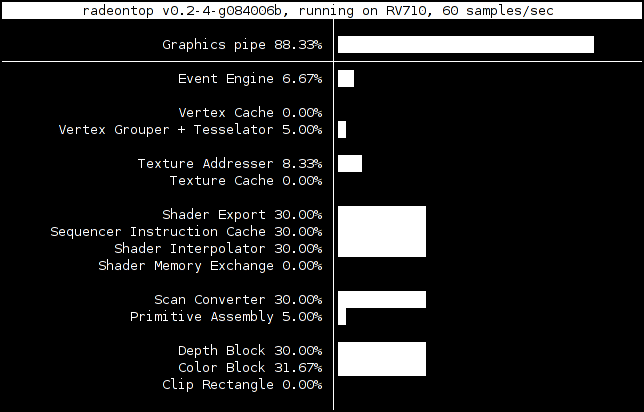Select the Primitive Assembly 5.00% label
Image resolution: width=644 pixels, height=412 pixels.
(226, 316)
